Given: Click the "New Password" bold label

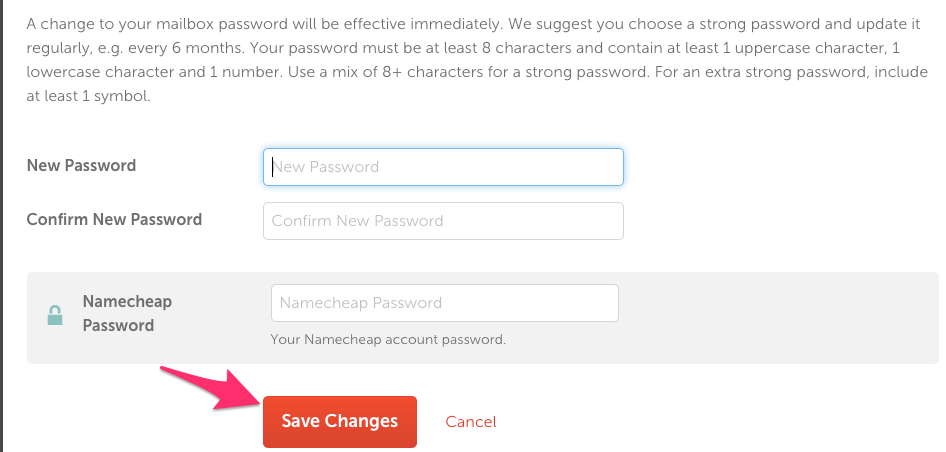Looking at the screenshot, I should point(81,166).
